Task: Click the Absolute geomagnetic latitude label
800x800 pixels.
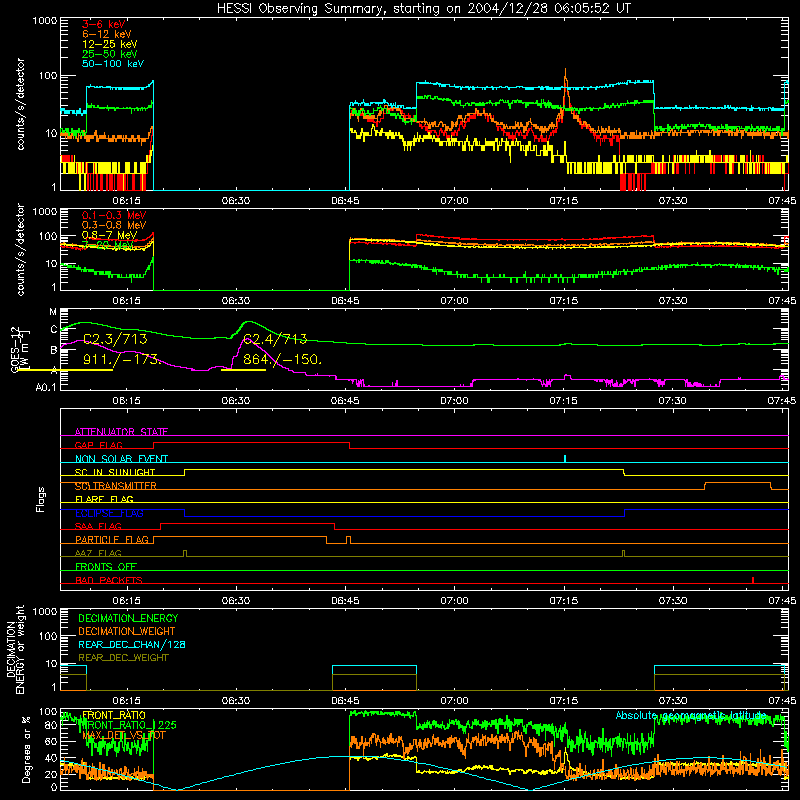Action: (691, 715)
